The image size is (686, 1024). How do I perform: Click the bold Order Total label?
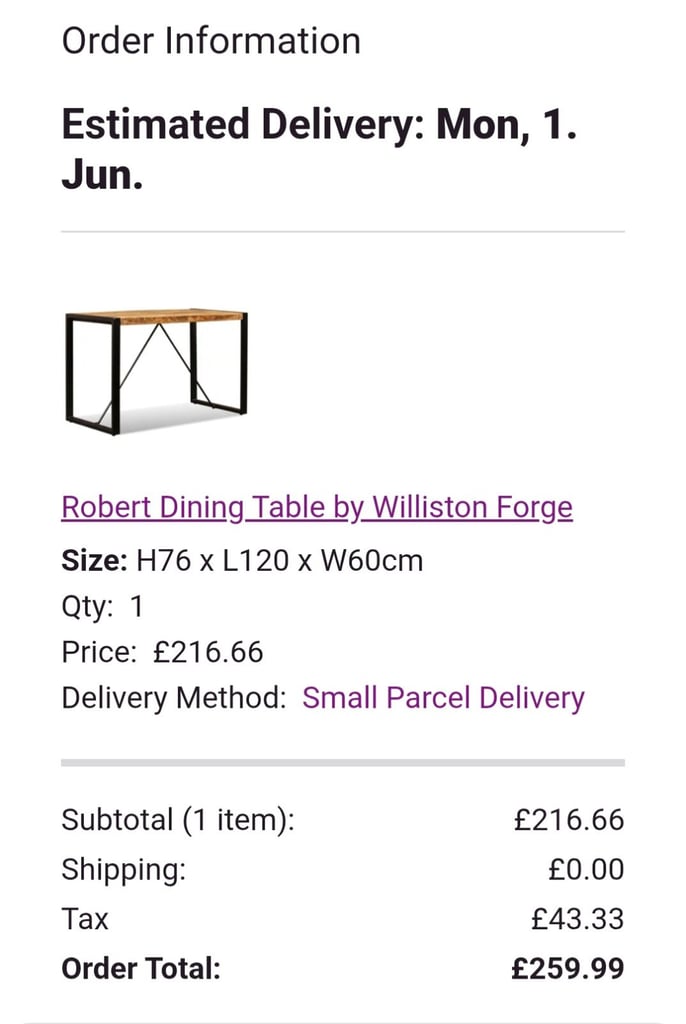[x=141, y=968]
